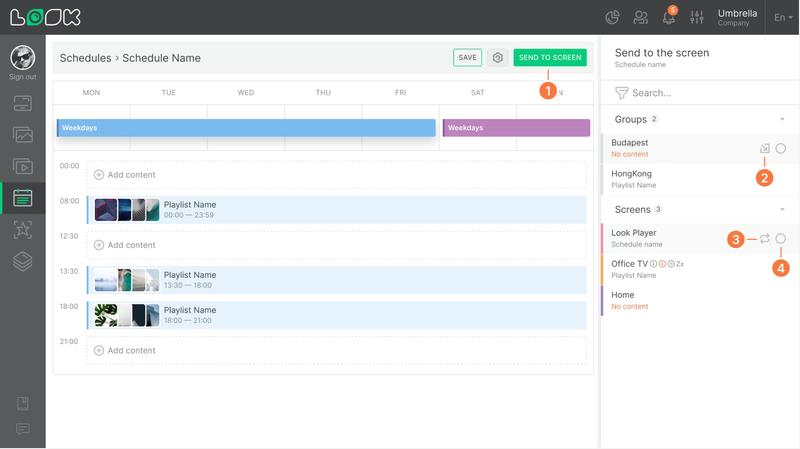This screenshot has height=449, width=800.
Task: Click the 18:00 — 21:00 time range
Action: pos(188,320)
